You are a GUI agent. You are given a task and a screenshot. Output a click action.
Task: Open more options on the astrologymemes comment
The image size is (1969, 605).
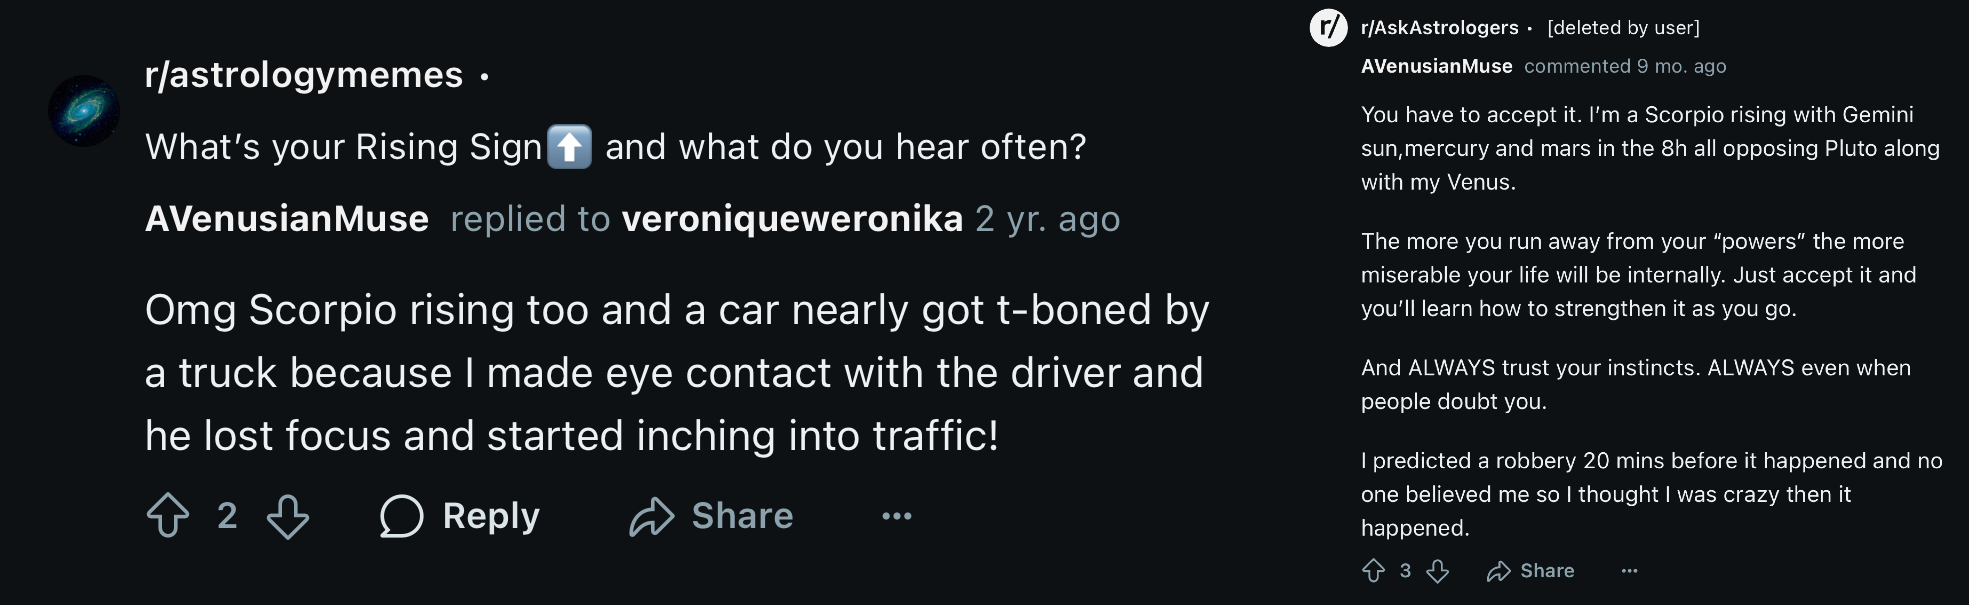[897, 516]
